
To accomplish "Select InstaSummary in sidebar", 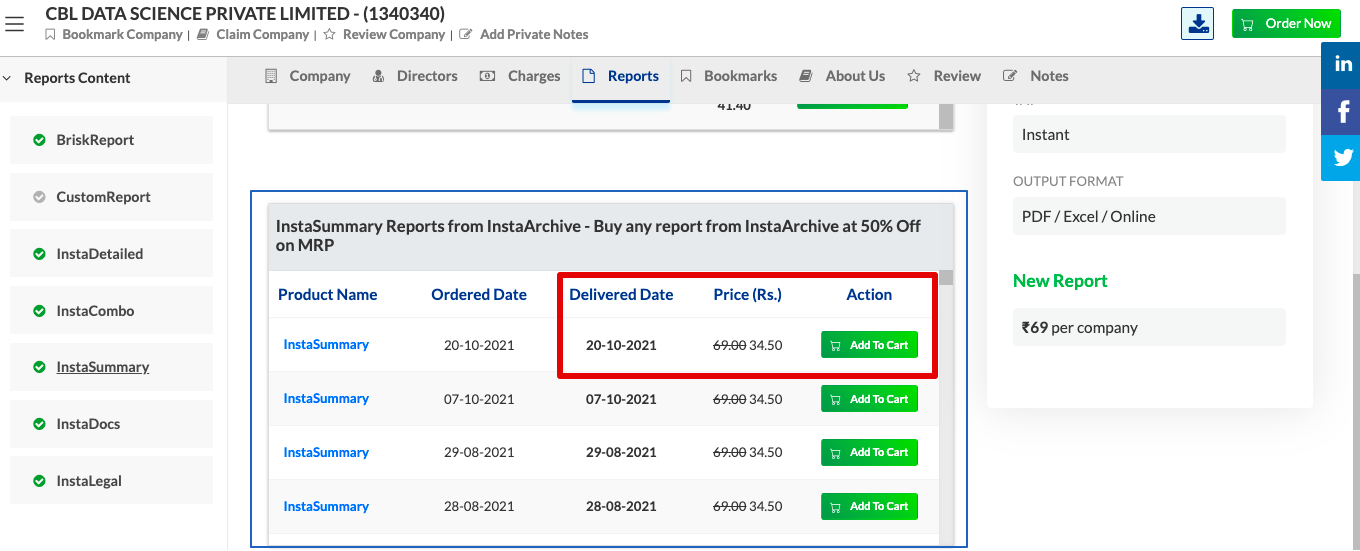I will point(111,367).
